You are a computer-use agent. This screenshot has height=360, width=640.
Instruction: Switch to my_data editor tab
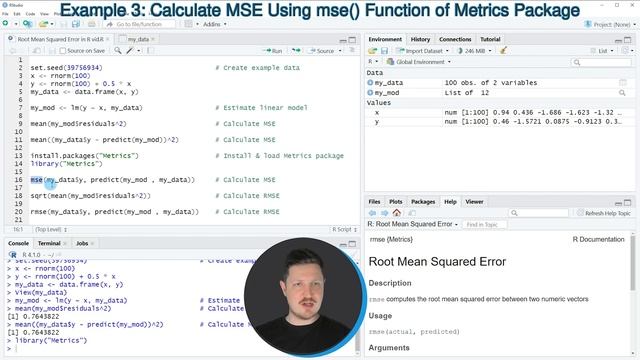pyautogui.click(x=138, y=39)
